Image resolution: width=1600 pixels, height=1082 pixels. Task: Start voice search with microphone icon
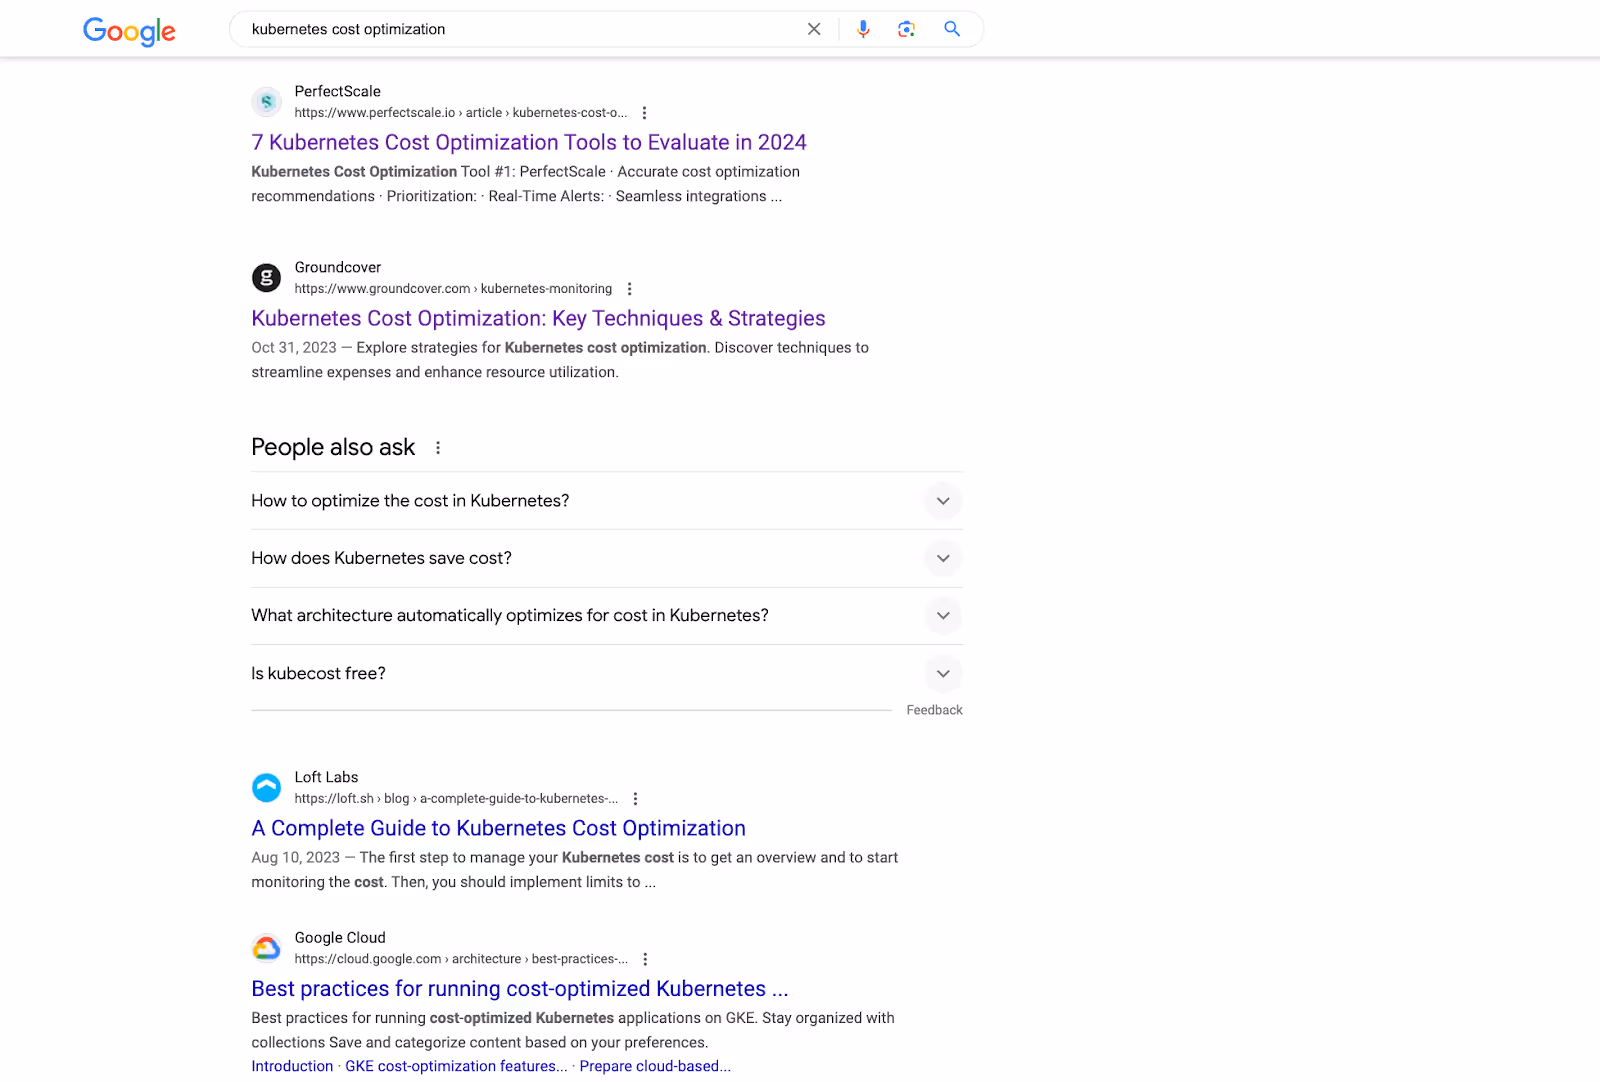[863, 29]
